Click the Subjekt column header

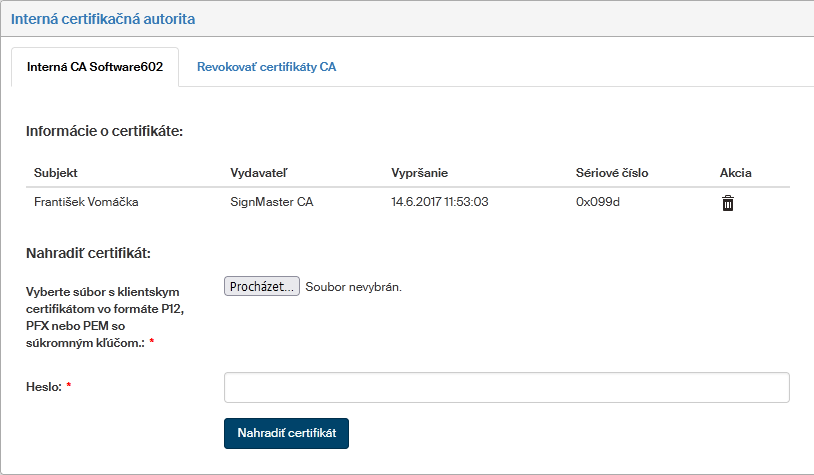coord(56,172)
